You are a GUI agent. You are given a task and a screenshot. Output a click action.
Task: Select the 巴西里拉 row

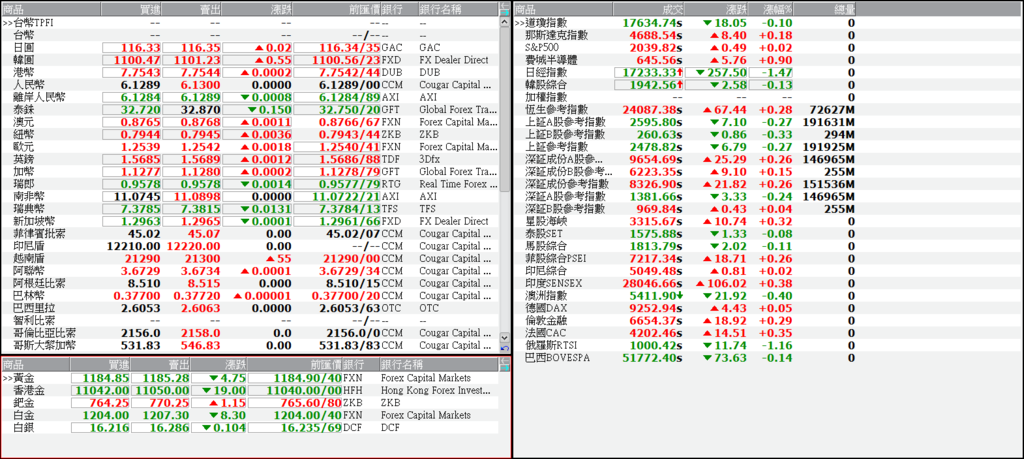click(250, 308)
